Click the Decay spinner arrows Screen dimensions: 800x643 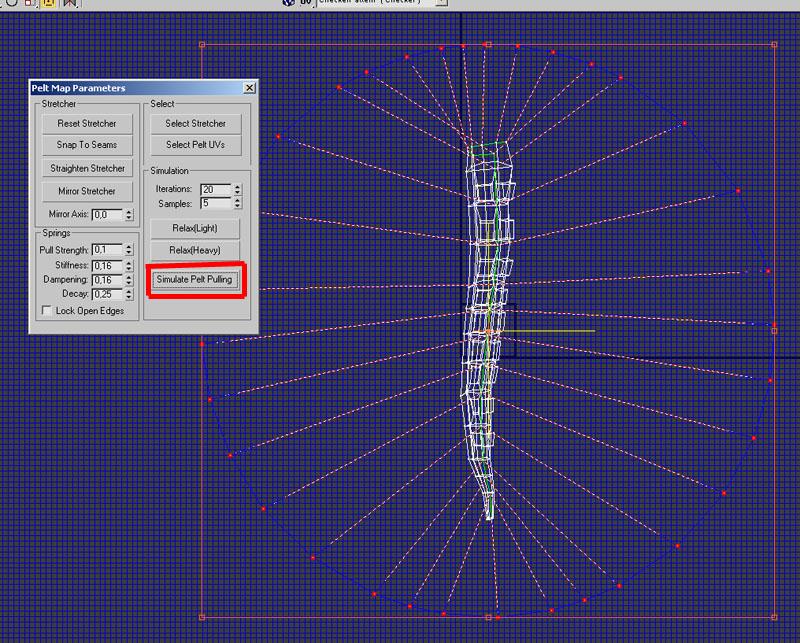point(129,294)
